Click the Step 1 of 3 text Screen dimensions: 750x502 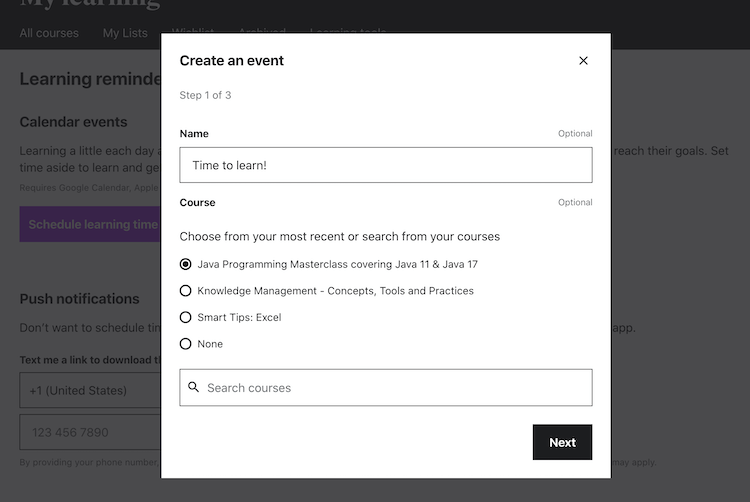tap(205, 95)
